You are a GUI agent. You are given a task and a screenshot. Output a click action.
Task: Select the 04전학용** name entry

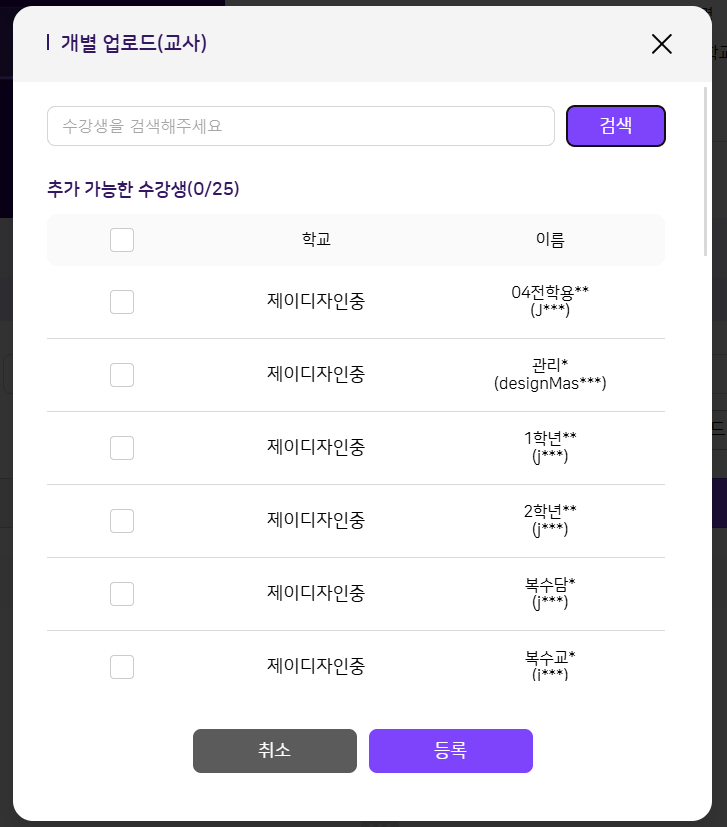tap(550, 301)
